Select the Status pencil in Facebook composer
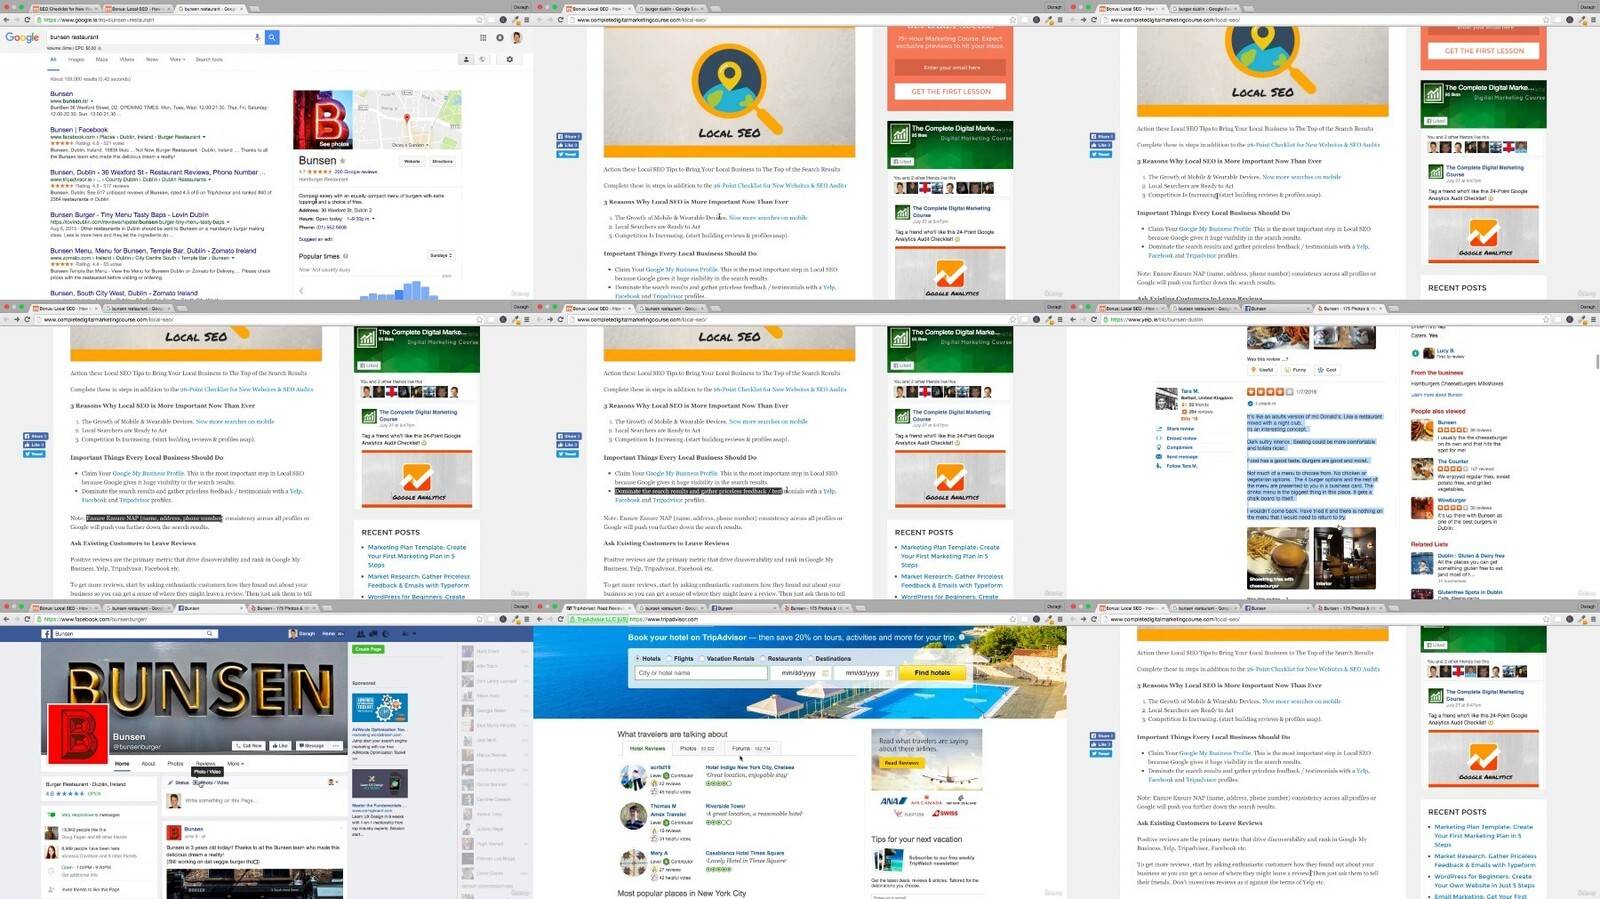Screen dimensions: 1600x899 click(x=178, y=783)
